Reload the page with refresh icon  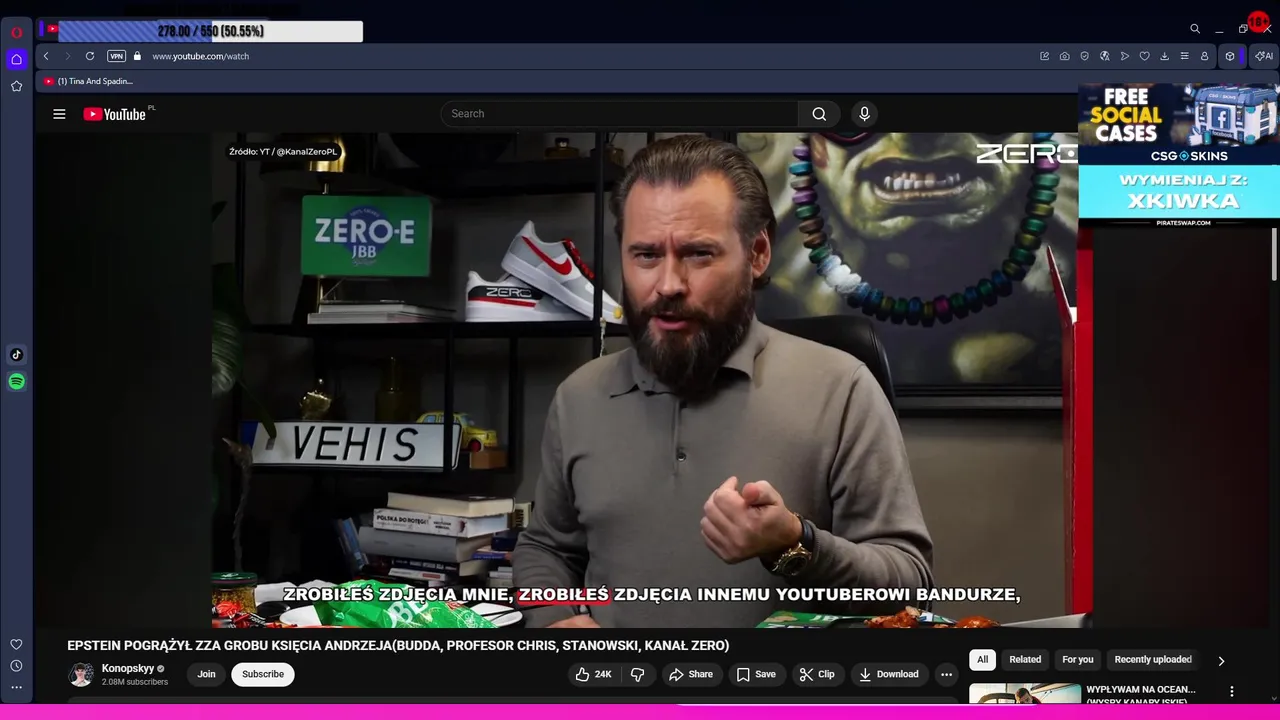tap(90, 56)
